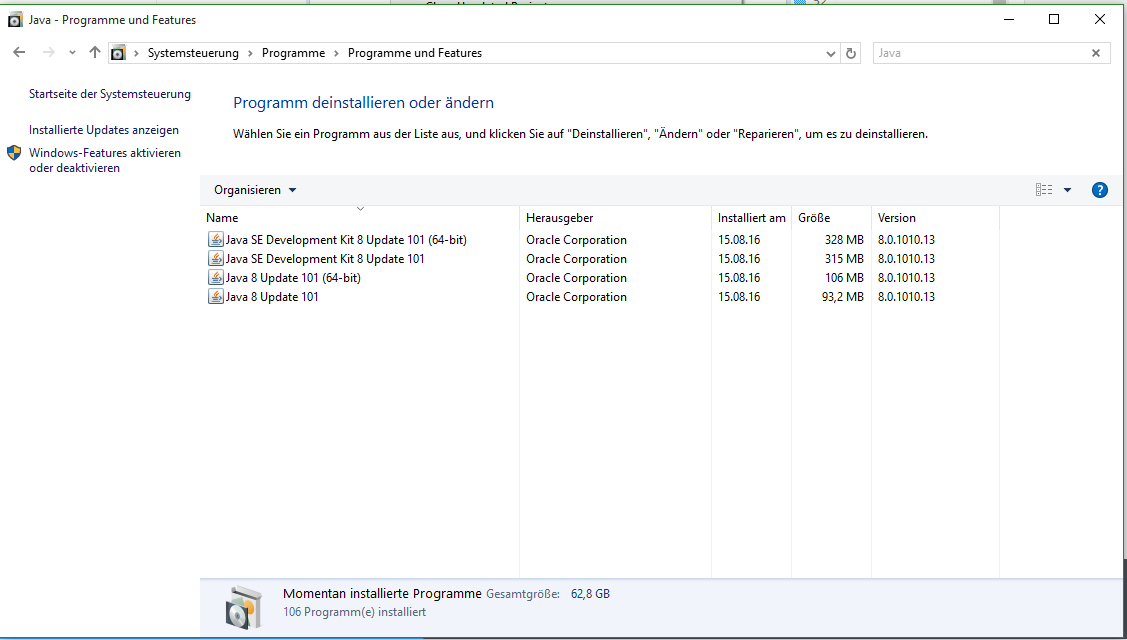Expand the address bar history dropdown

[x=831, y=53]
